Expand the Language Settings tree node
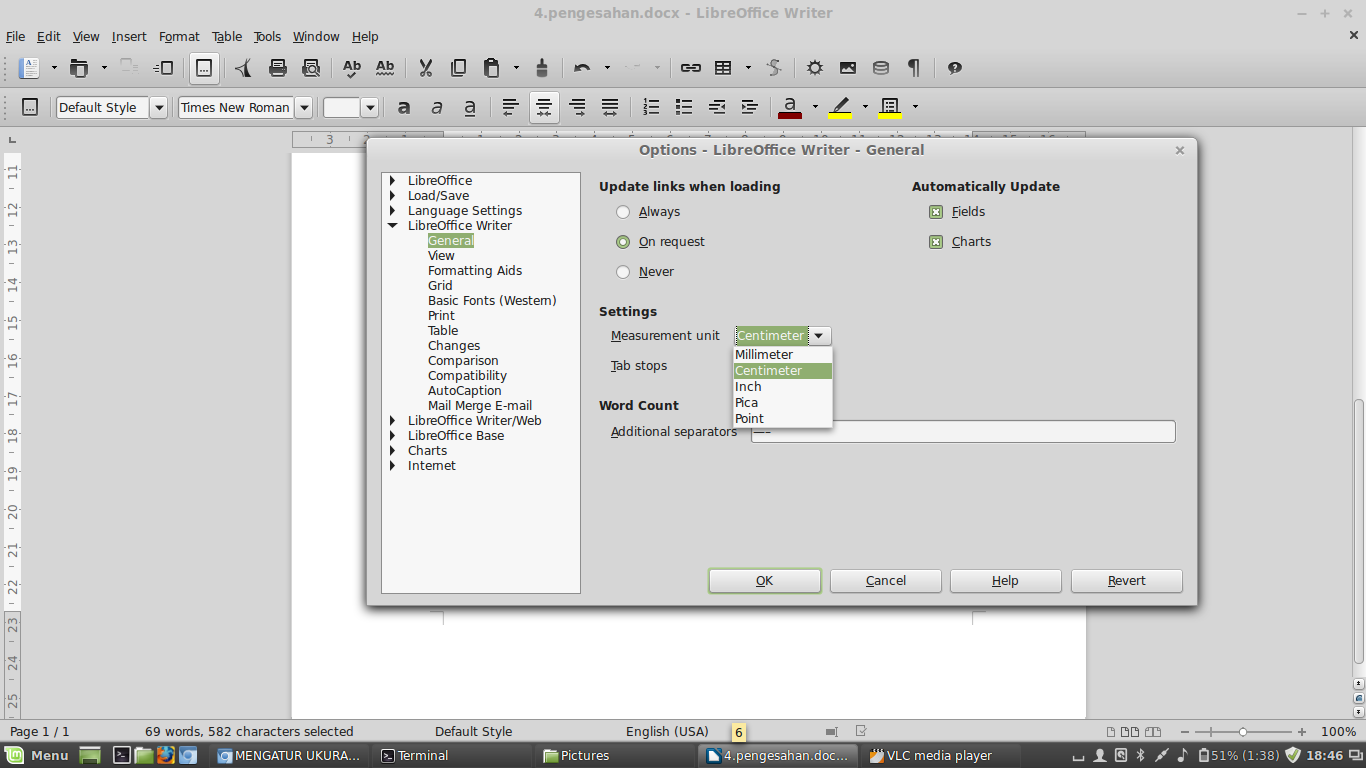The height and width of the screenshot is (768, 1366). pyautogui.click(x=393, y=211)
